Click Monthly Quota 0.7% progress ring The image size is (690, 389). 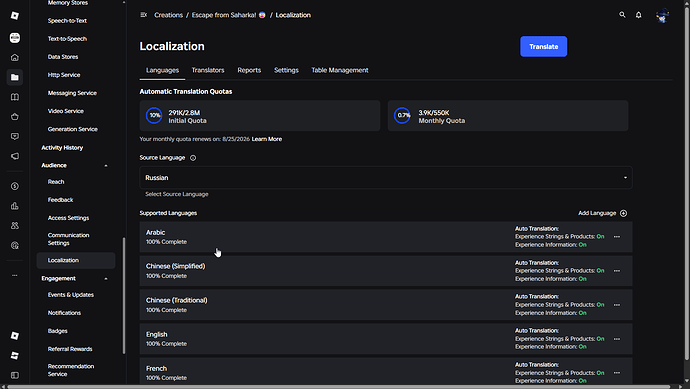[x=402, y=116]
